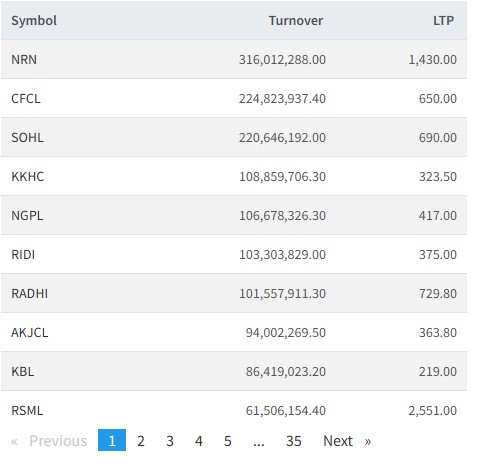This screenshot has width=477, height=473.
Task: Click the AKJCL symbol
Action: [x=30, y=333]
